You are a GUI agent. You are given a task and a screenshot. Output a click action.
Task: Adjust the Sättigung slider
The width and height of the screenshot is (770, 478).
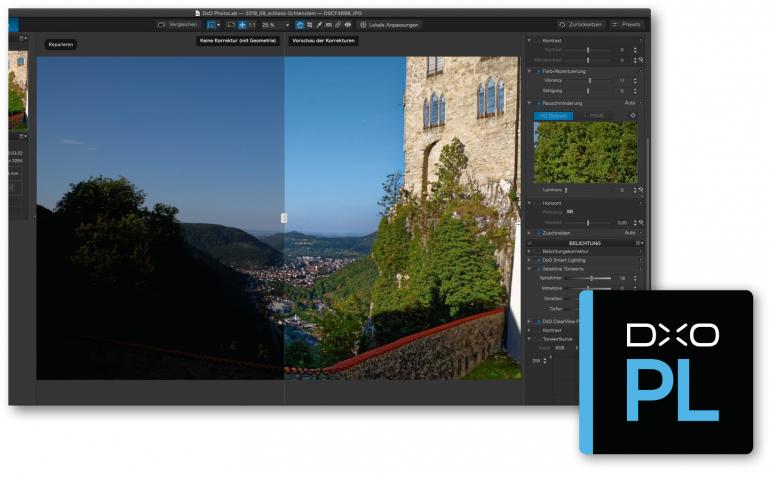pos(588,91)
